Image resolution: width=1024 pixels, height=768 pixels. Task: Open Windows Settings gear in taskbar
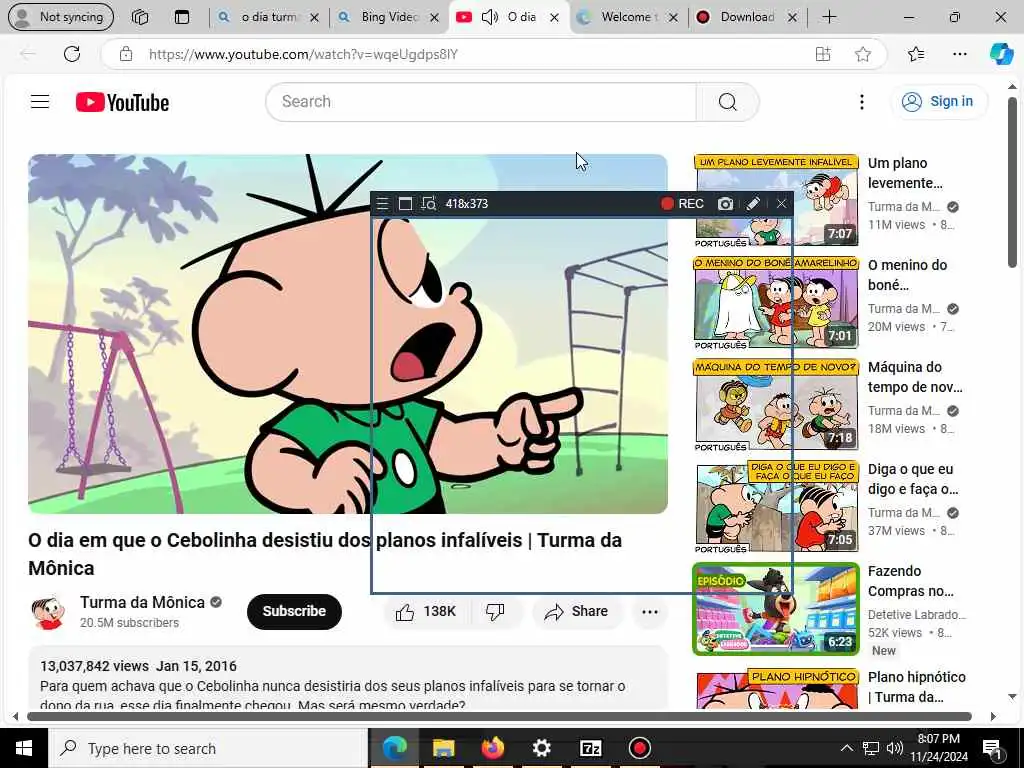coord(541,748)
